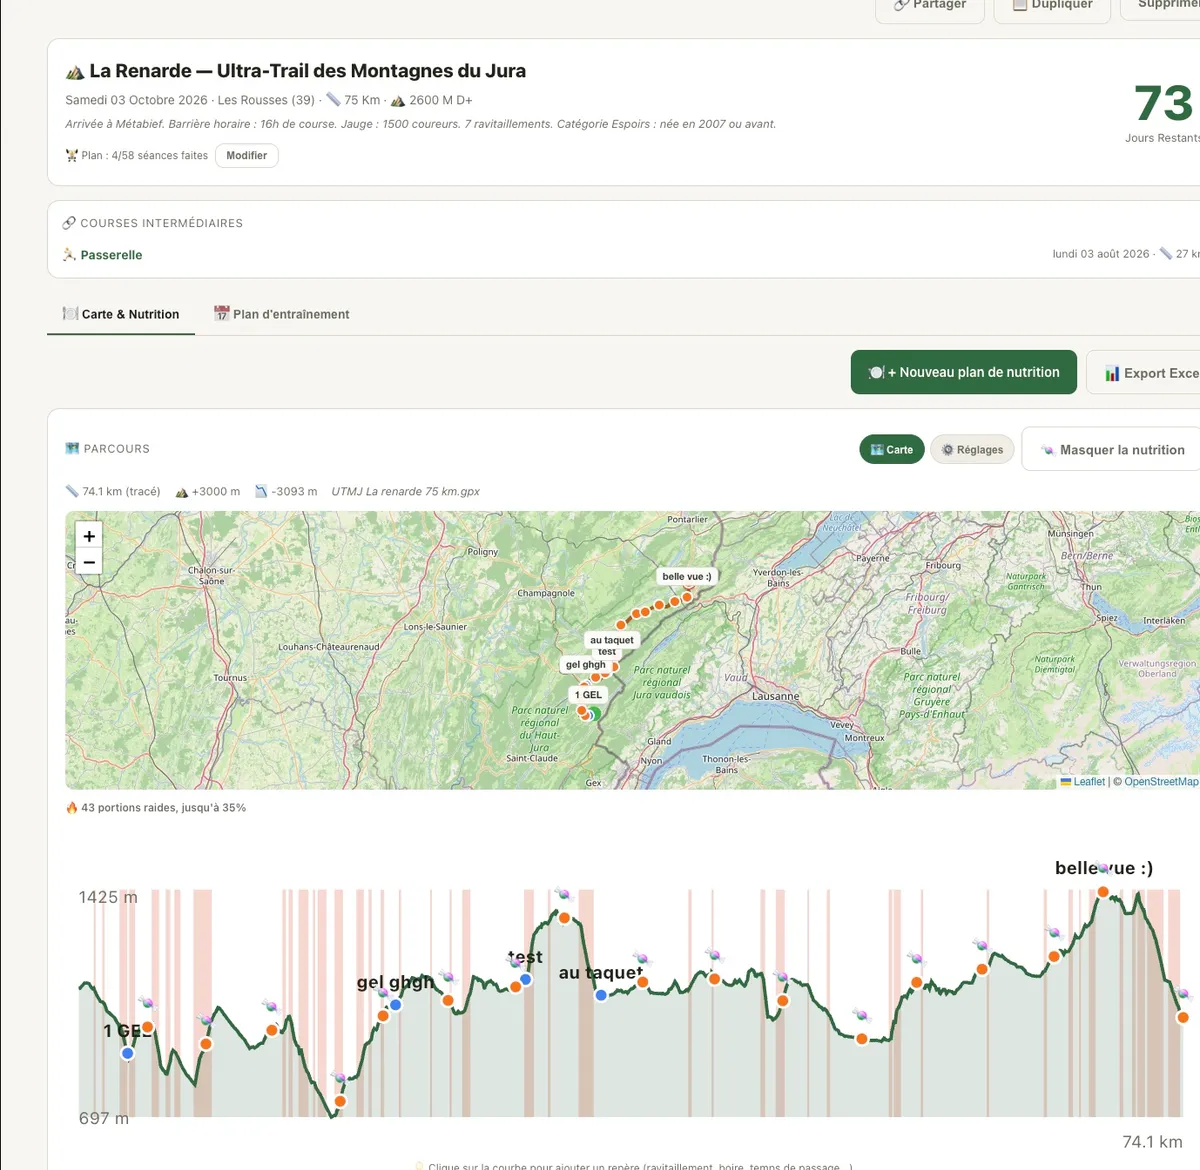This screenshot has width=1200, height=1170.
Task: Create a Nouveau plan de nutrition
Action: (x=964, y=372)
